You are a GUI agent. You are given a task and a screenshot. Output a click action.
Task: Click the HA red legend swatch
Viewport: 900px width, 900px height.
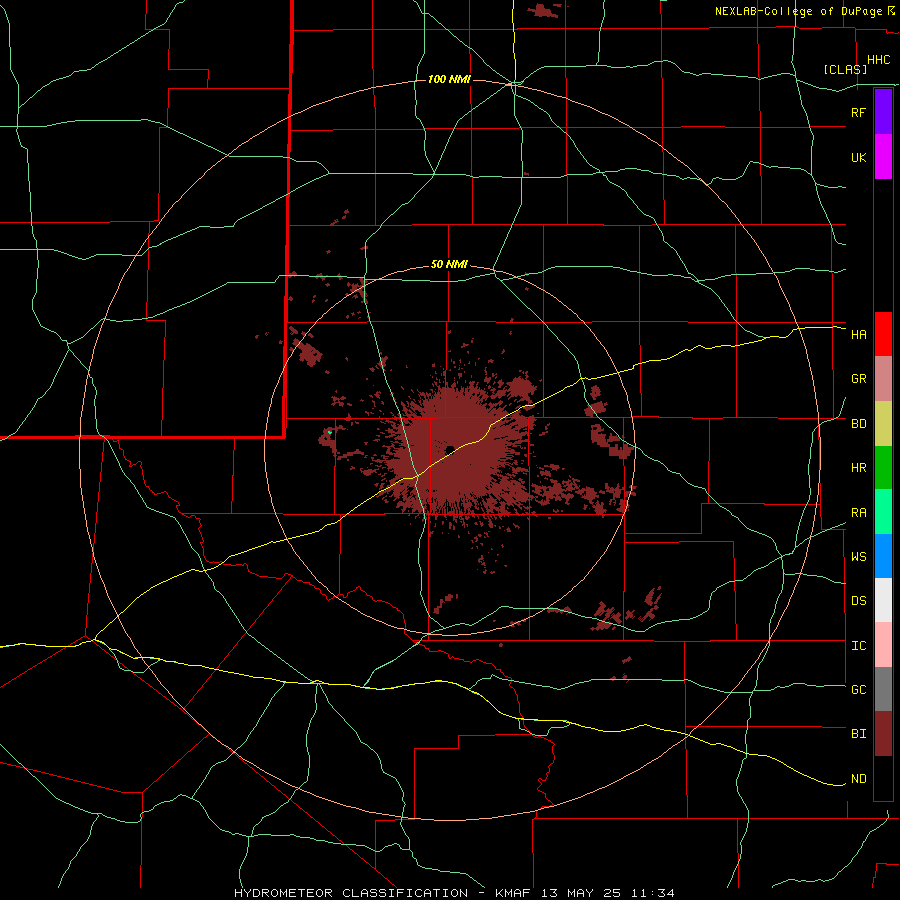(883, 334)
